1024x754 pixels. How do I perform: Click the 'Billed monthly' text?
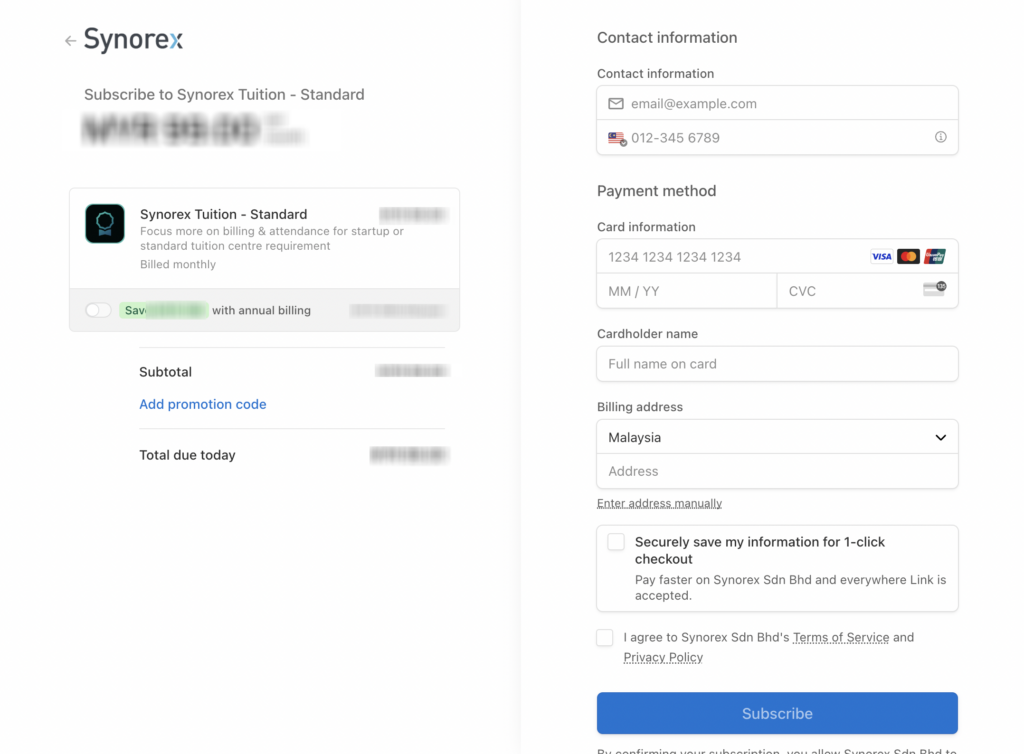(178, 264)
